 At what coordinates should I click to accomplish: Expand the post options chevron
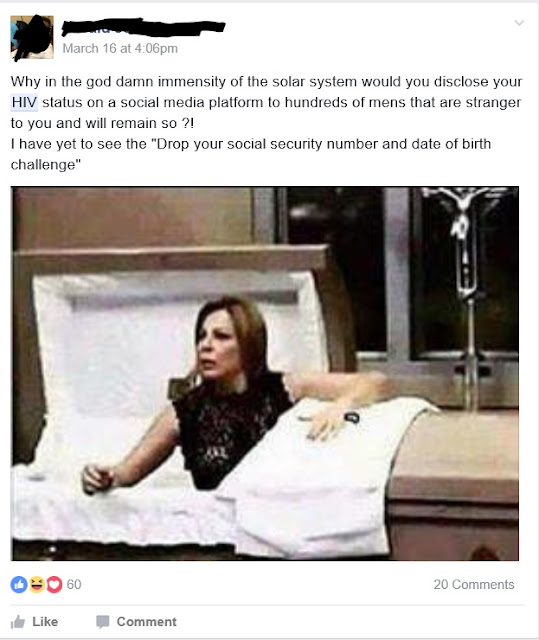519,23
